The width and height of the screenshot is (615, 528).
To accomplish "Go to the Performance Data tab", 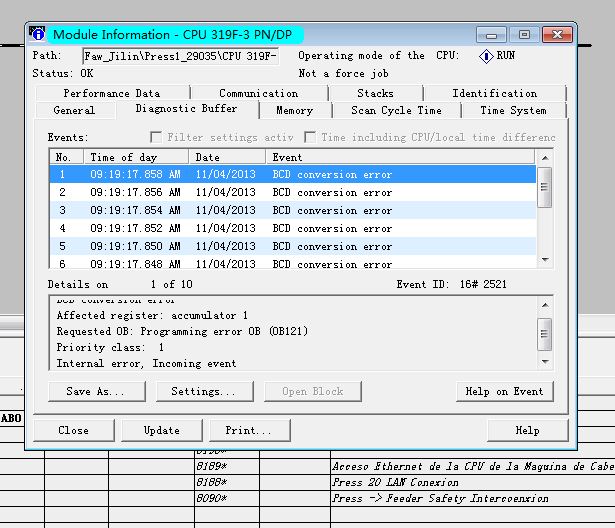I will click(x=111, y=93).
